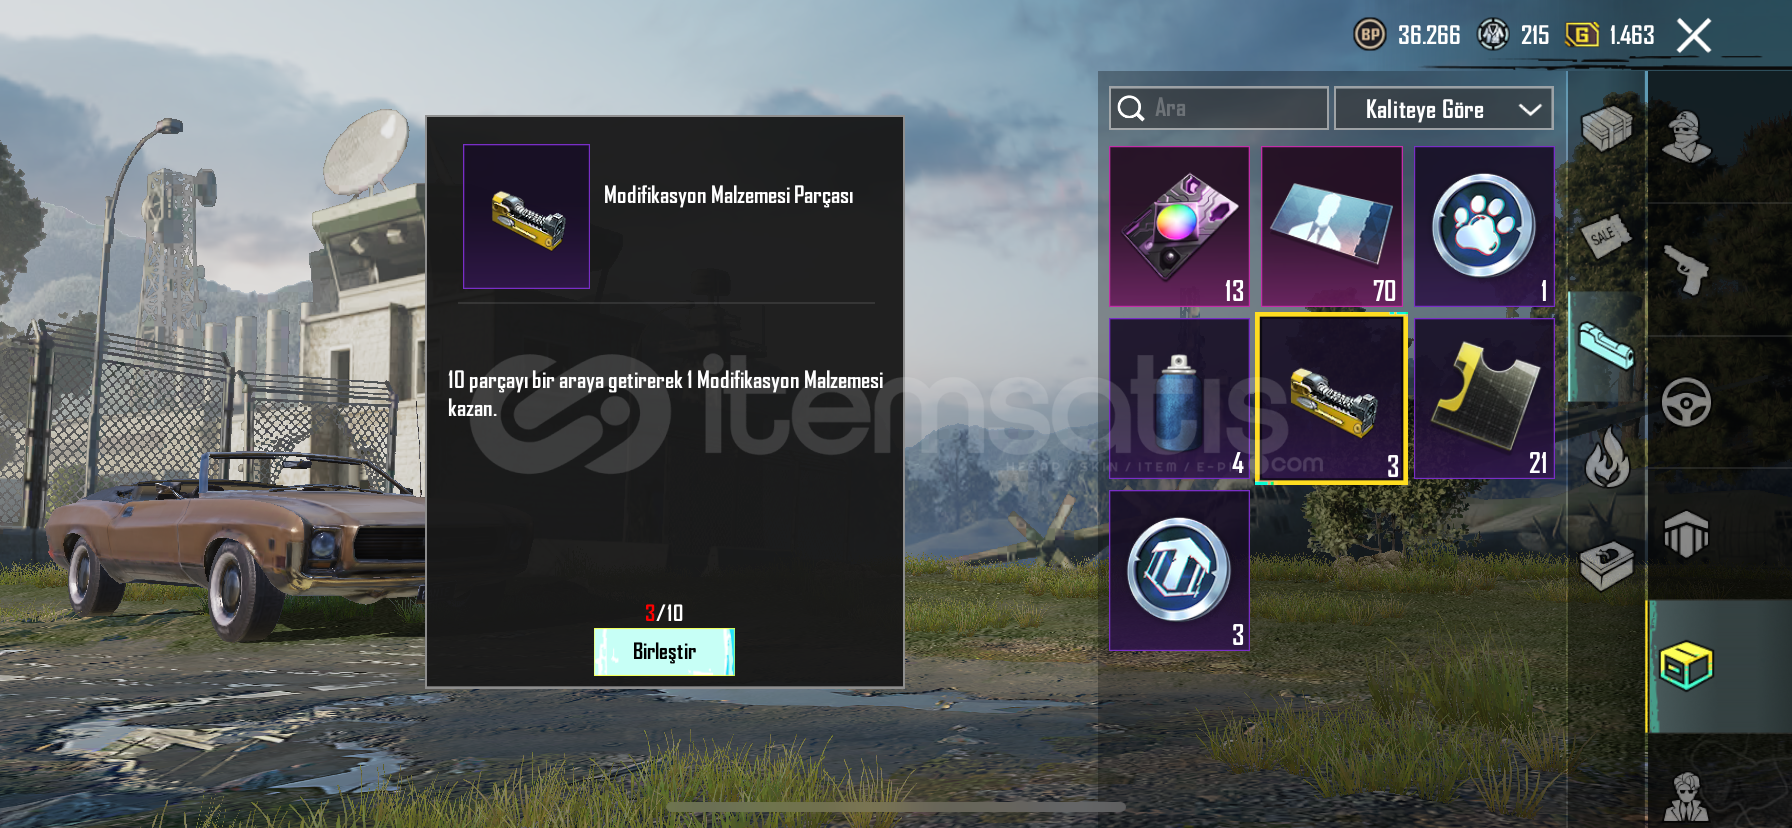The image size is (1792, 828).
Task: Select the yellow box inventory tab
Action: 1687,666
